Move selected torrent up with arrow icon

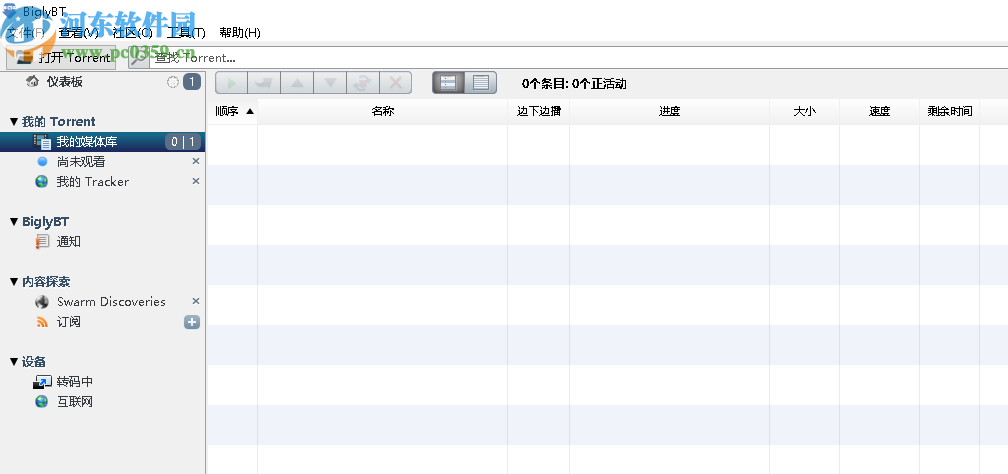pos(297,83)
